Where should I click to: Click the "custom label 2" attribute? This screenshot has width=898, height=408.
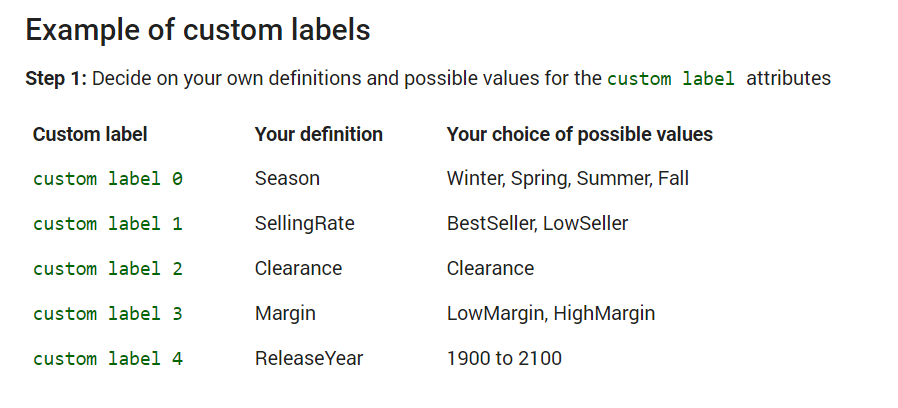point(108,269)
